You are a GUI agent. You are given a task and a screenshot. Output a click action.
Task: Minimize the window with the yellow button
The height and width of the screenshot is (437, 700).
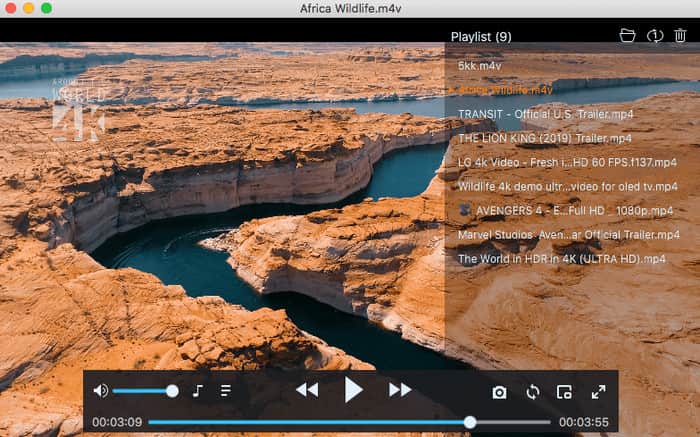(x=29, y=8)
